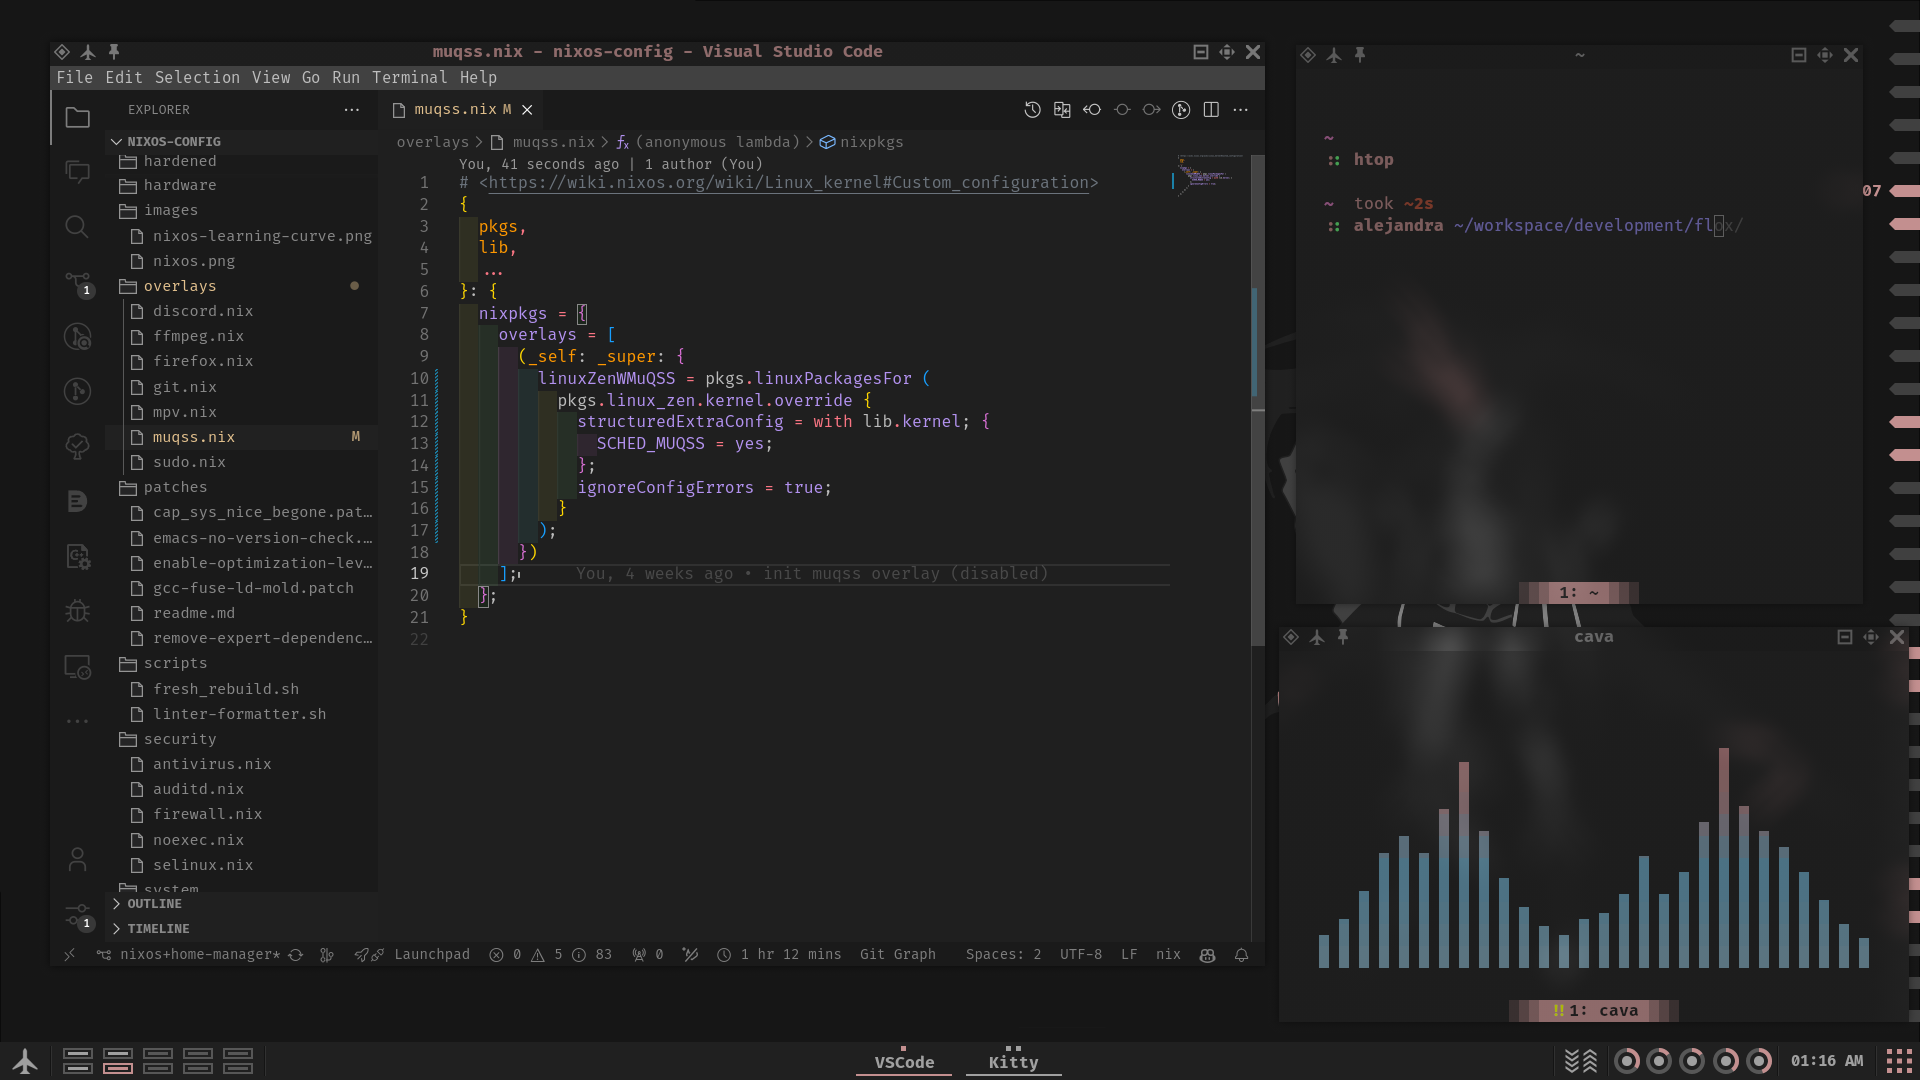Open the File menu
1920x1080 pixels.
coord(74,77)
